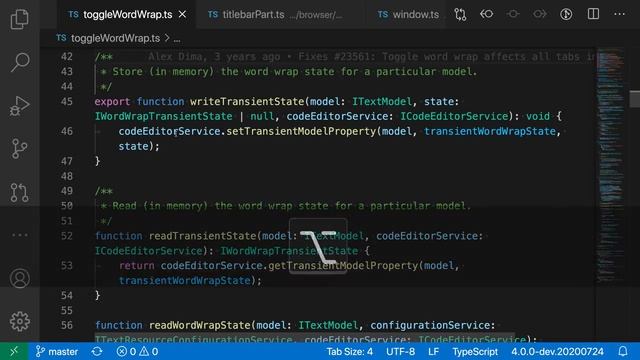Click the readWordWrapState function name
The image size is (640, 360).
pyautogui.click(x=199, y=325)
